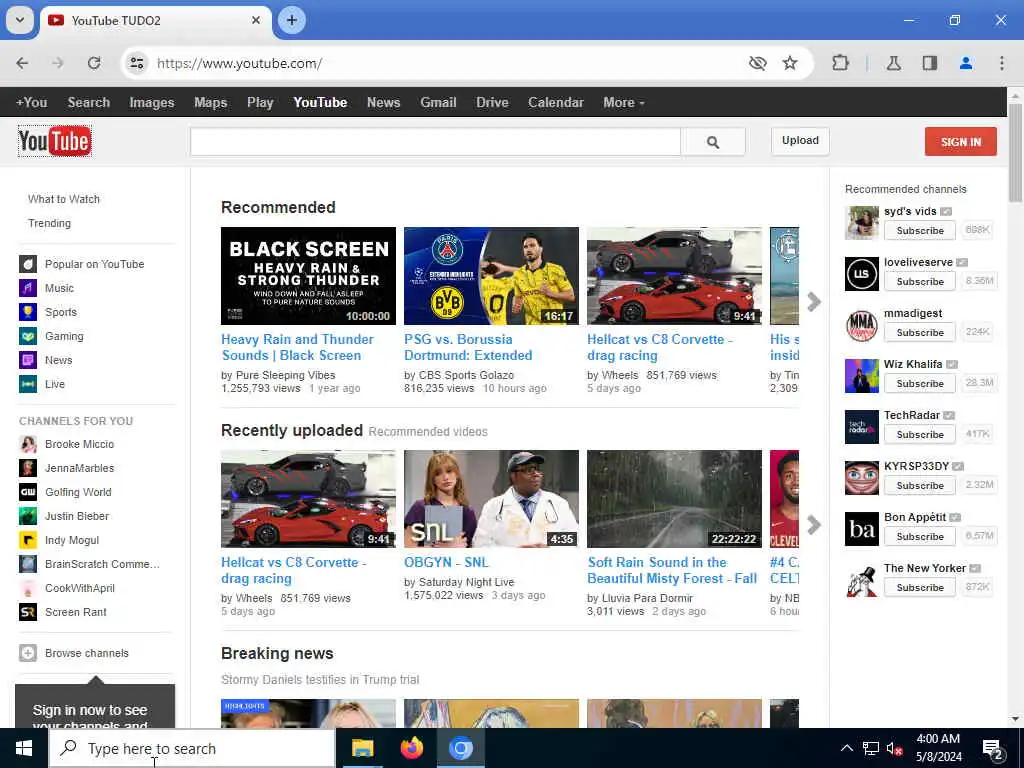Viewport: 1024px width, 768px height.
Task: Open Gmail in Google bar
Action: pyautogui.click(x=438, y=103)
